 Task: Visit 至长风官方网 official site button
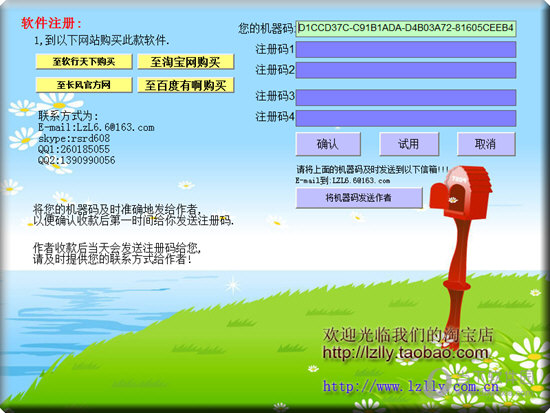84,85
